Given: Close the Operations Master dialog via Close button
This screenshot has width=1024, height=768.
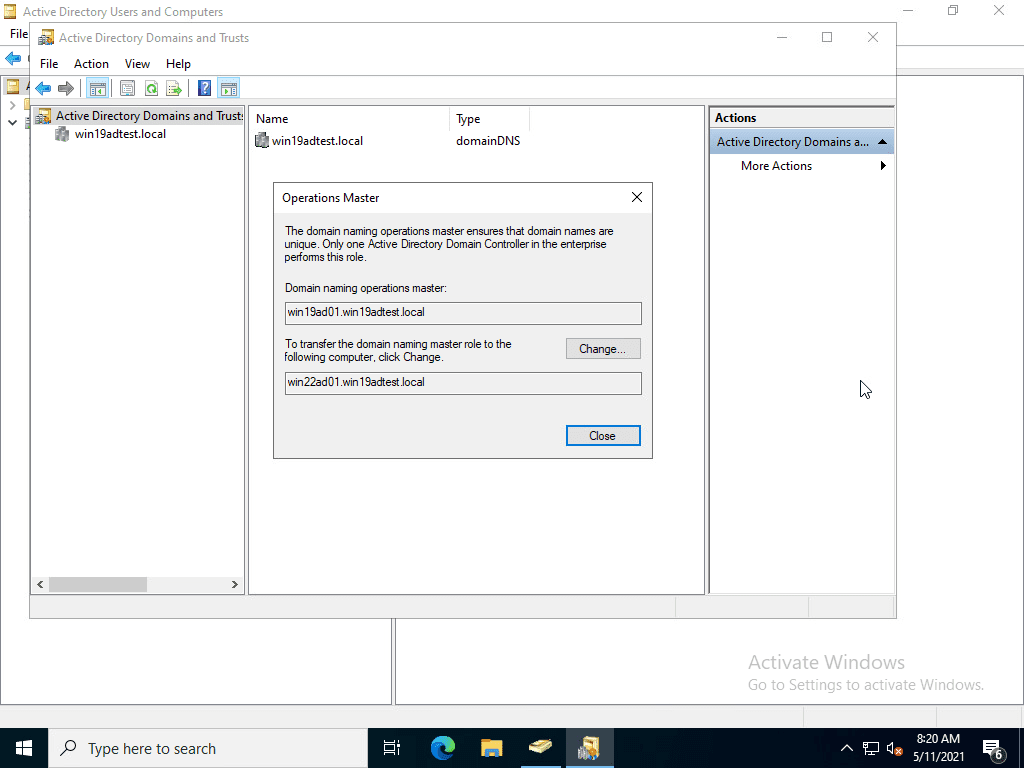Looking at the screenshot, I should (x=603, y=435).
